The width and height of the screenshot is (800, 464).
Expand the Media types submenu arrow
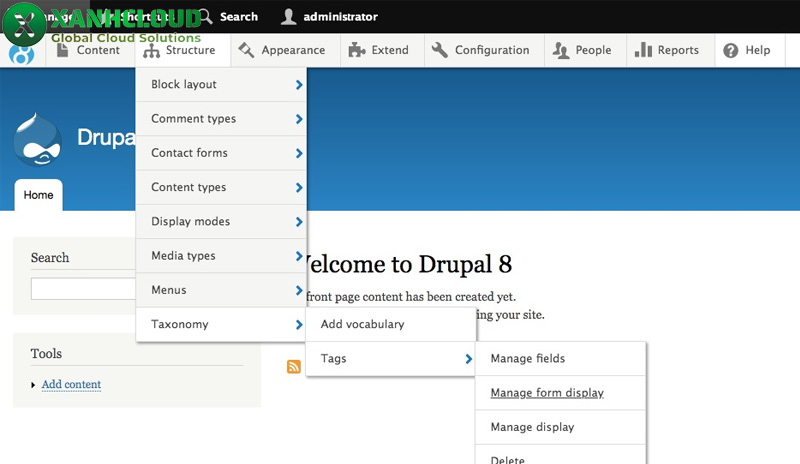point(299,256)
